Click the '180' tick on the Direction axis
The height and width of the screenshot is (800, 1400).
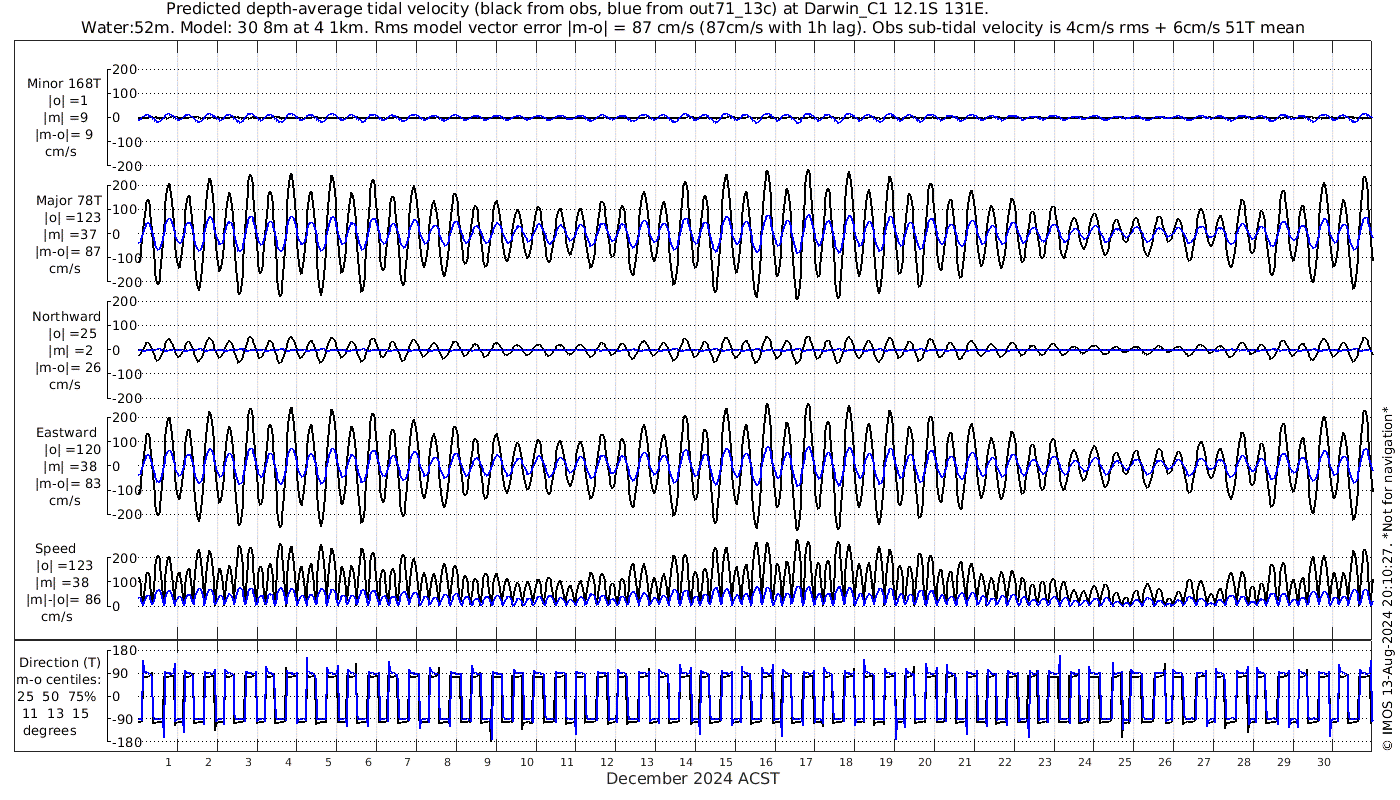[x=124, y=650]
